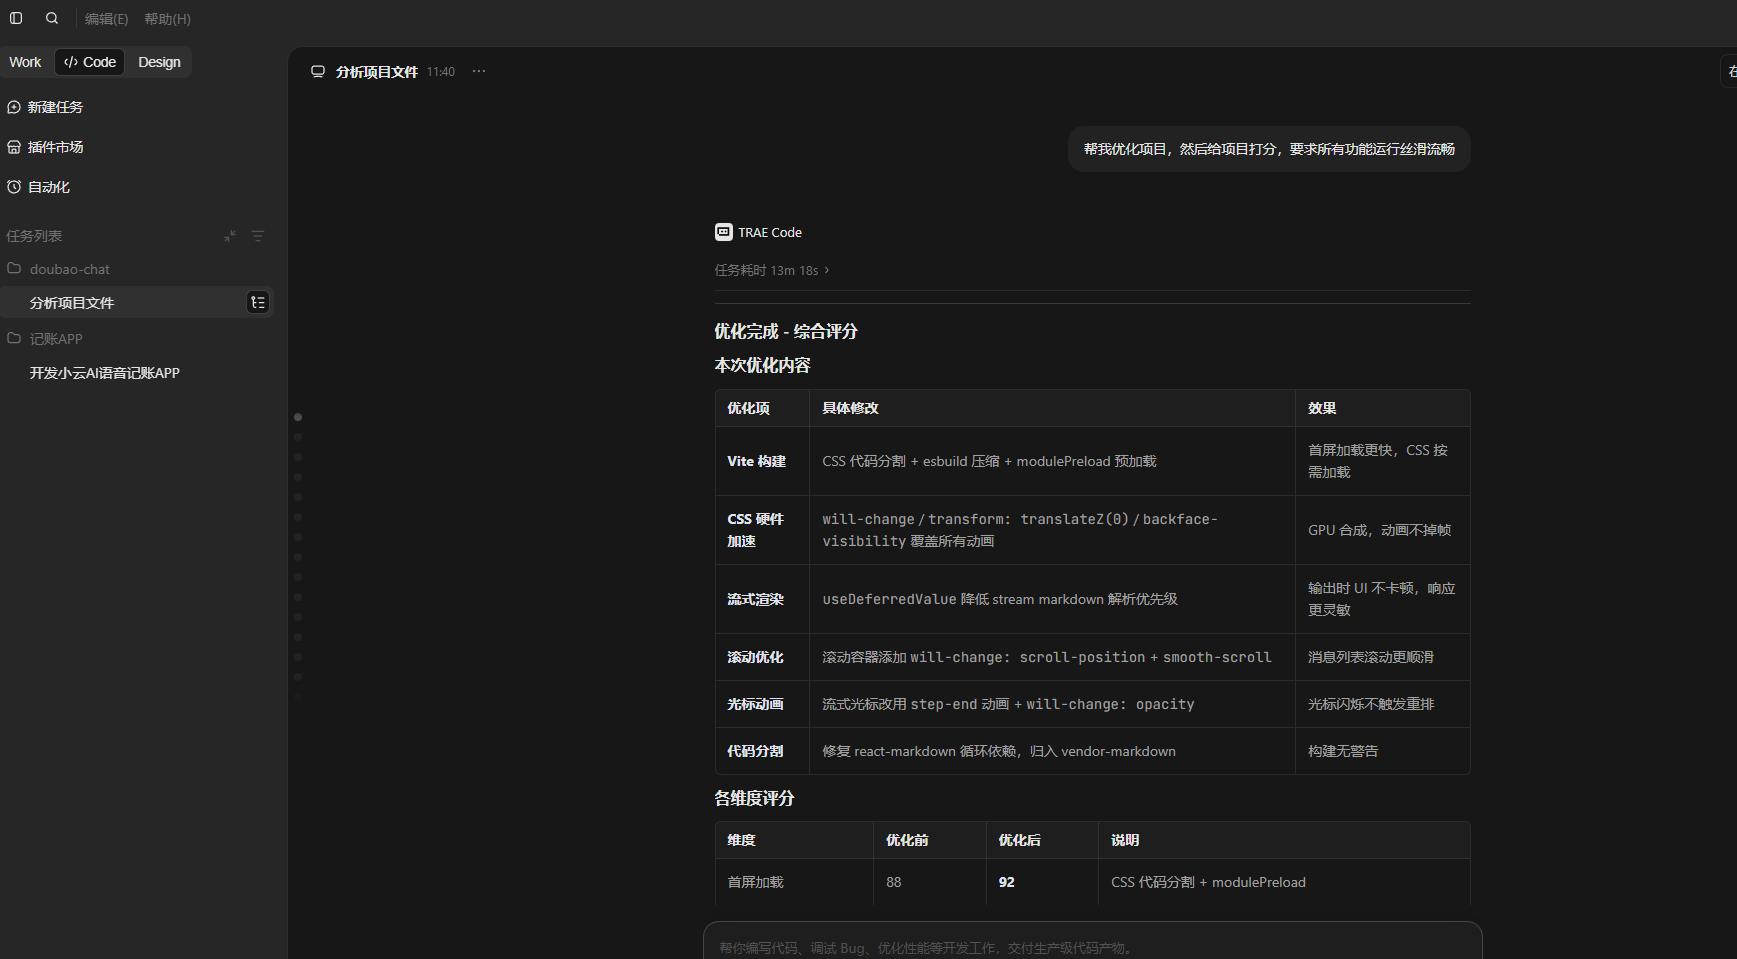Click the 优化完成 - 综合评分 heading
Image resolution: width=1737 pixels, height=959 pixels.
pyautogui.click(x=786, y=331)
